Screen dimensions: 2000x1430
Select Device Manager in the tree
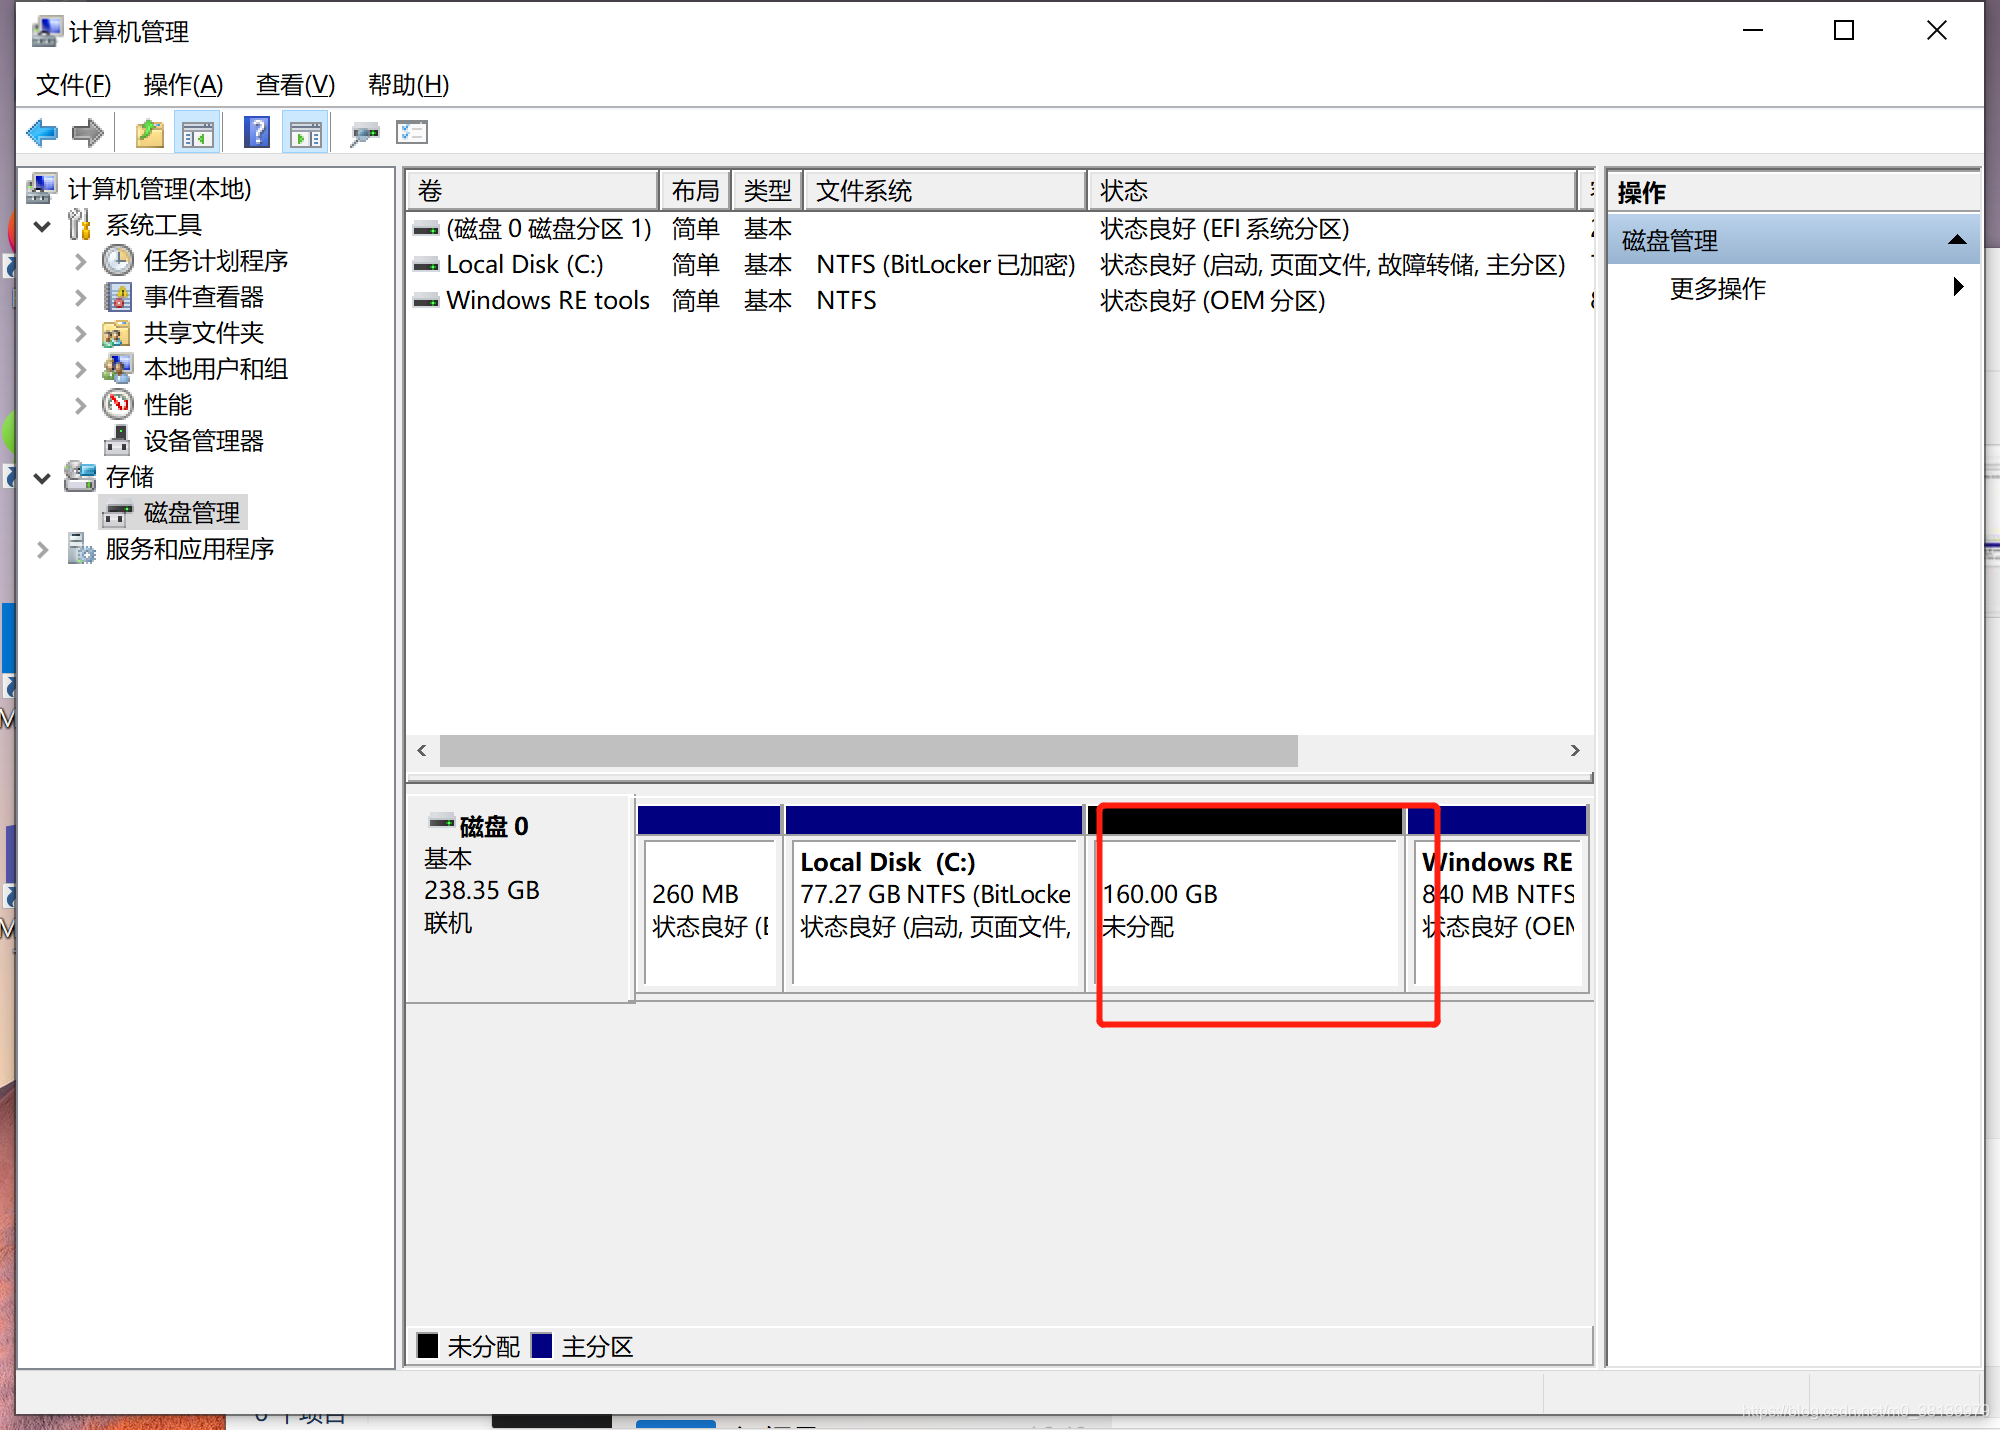(203, 441)
